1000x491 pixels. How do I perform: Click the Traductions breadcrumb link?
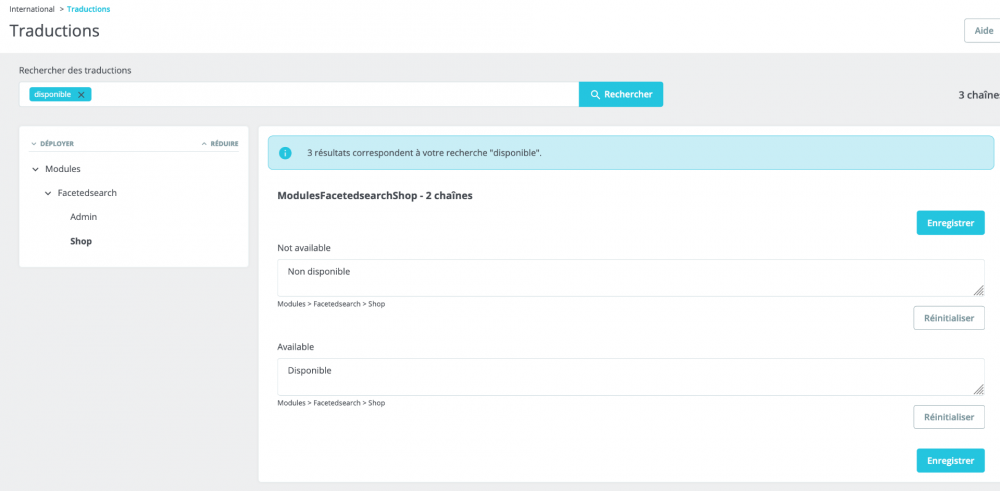click(x=89, y=9)
